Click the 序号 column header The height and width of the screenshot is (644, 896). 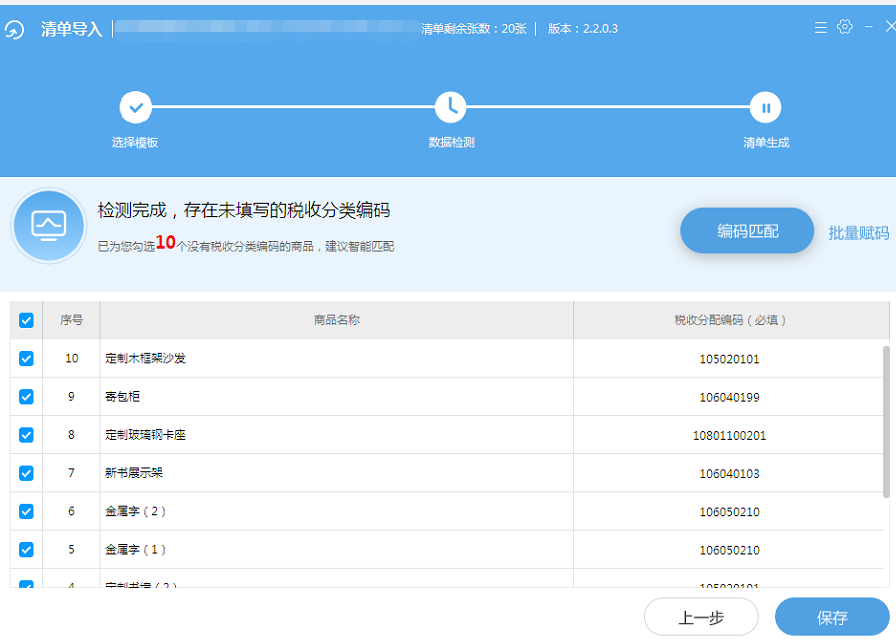71,320
